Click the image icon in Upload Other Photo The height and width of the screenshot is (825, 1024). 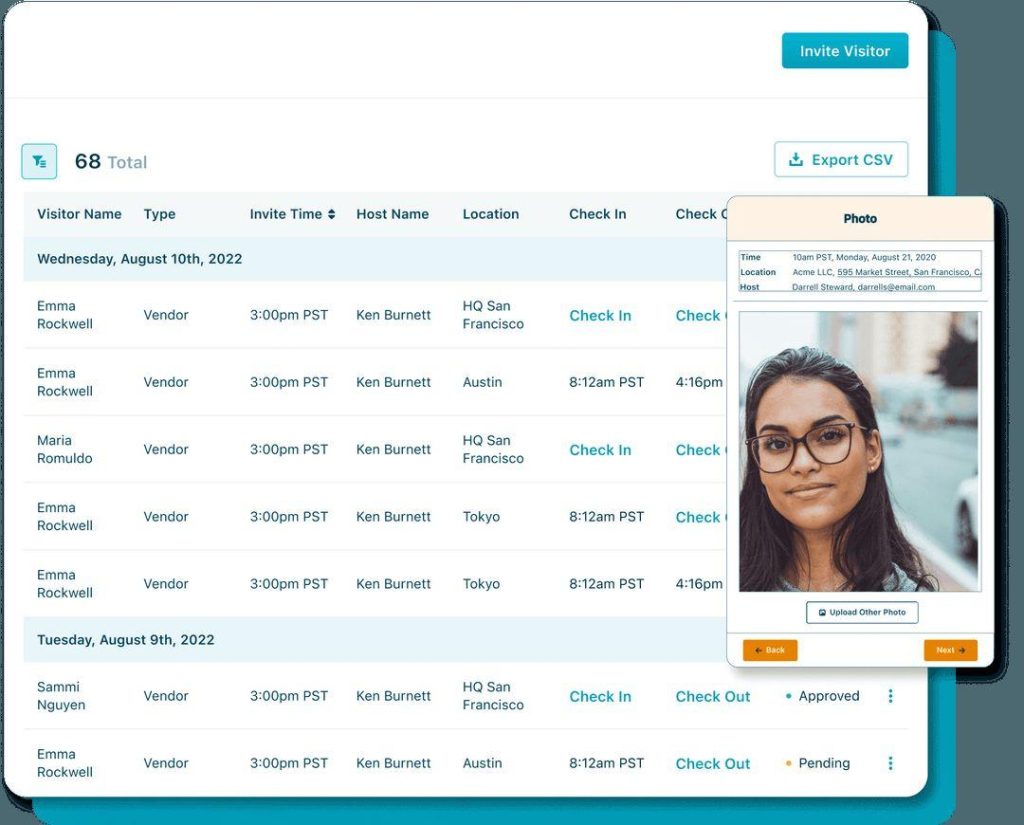coord(822,612)
